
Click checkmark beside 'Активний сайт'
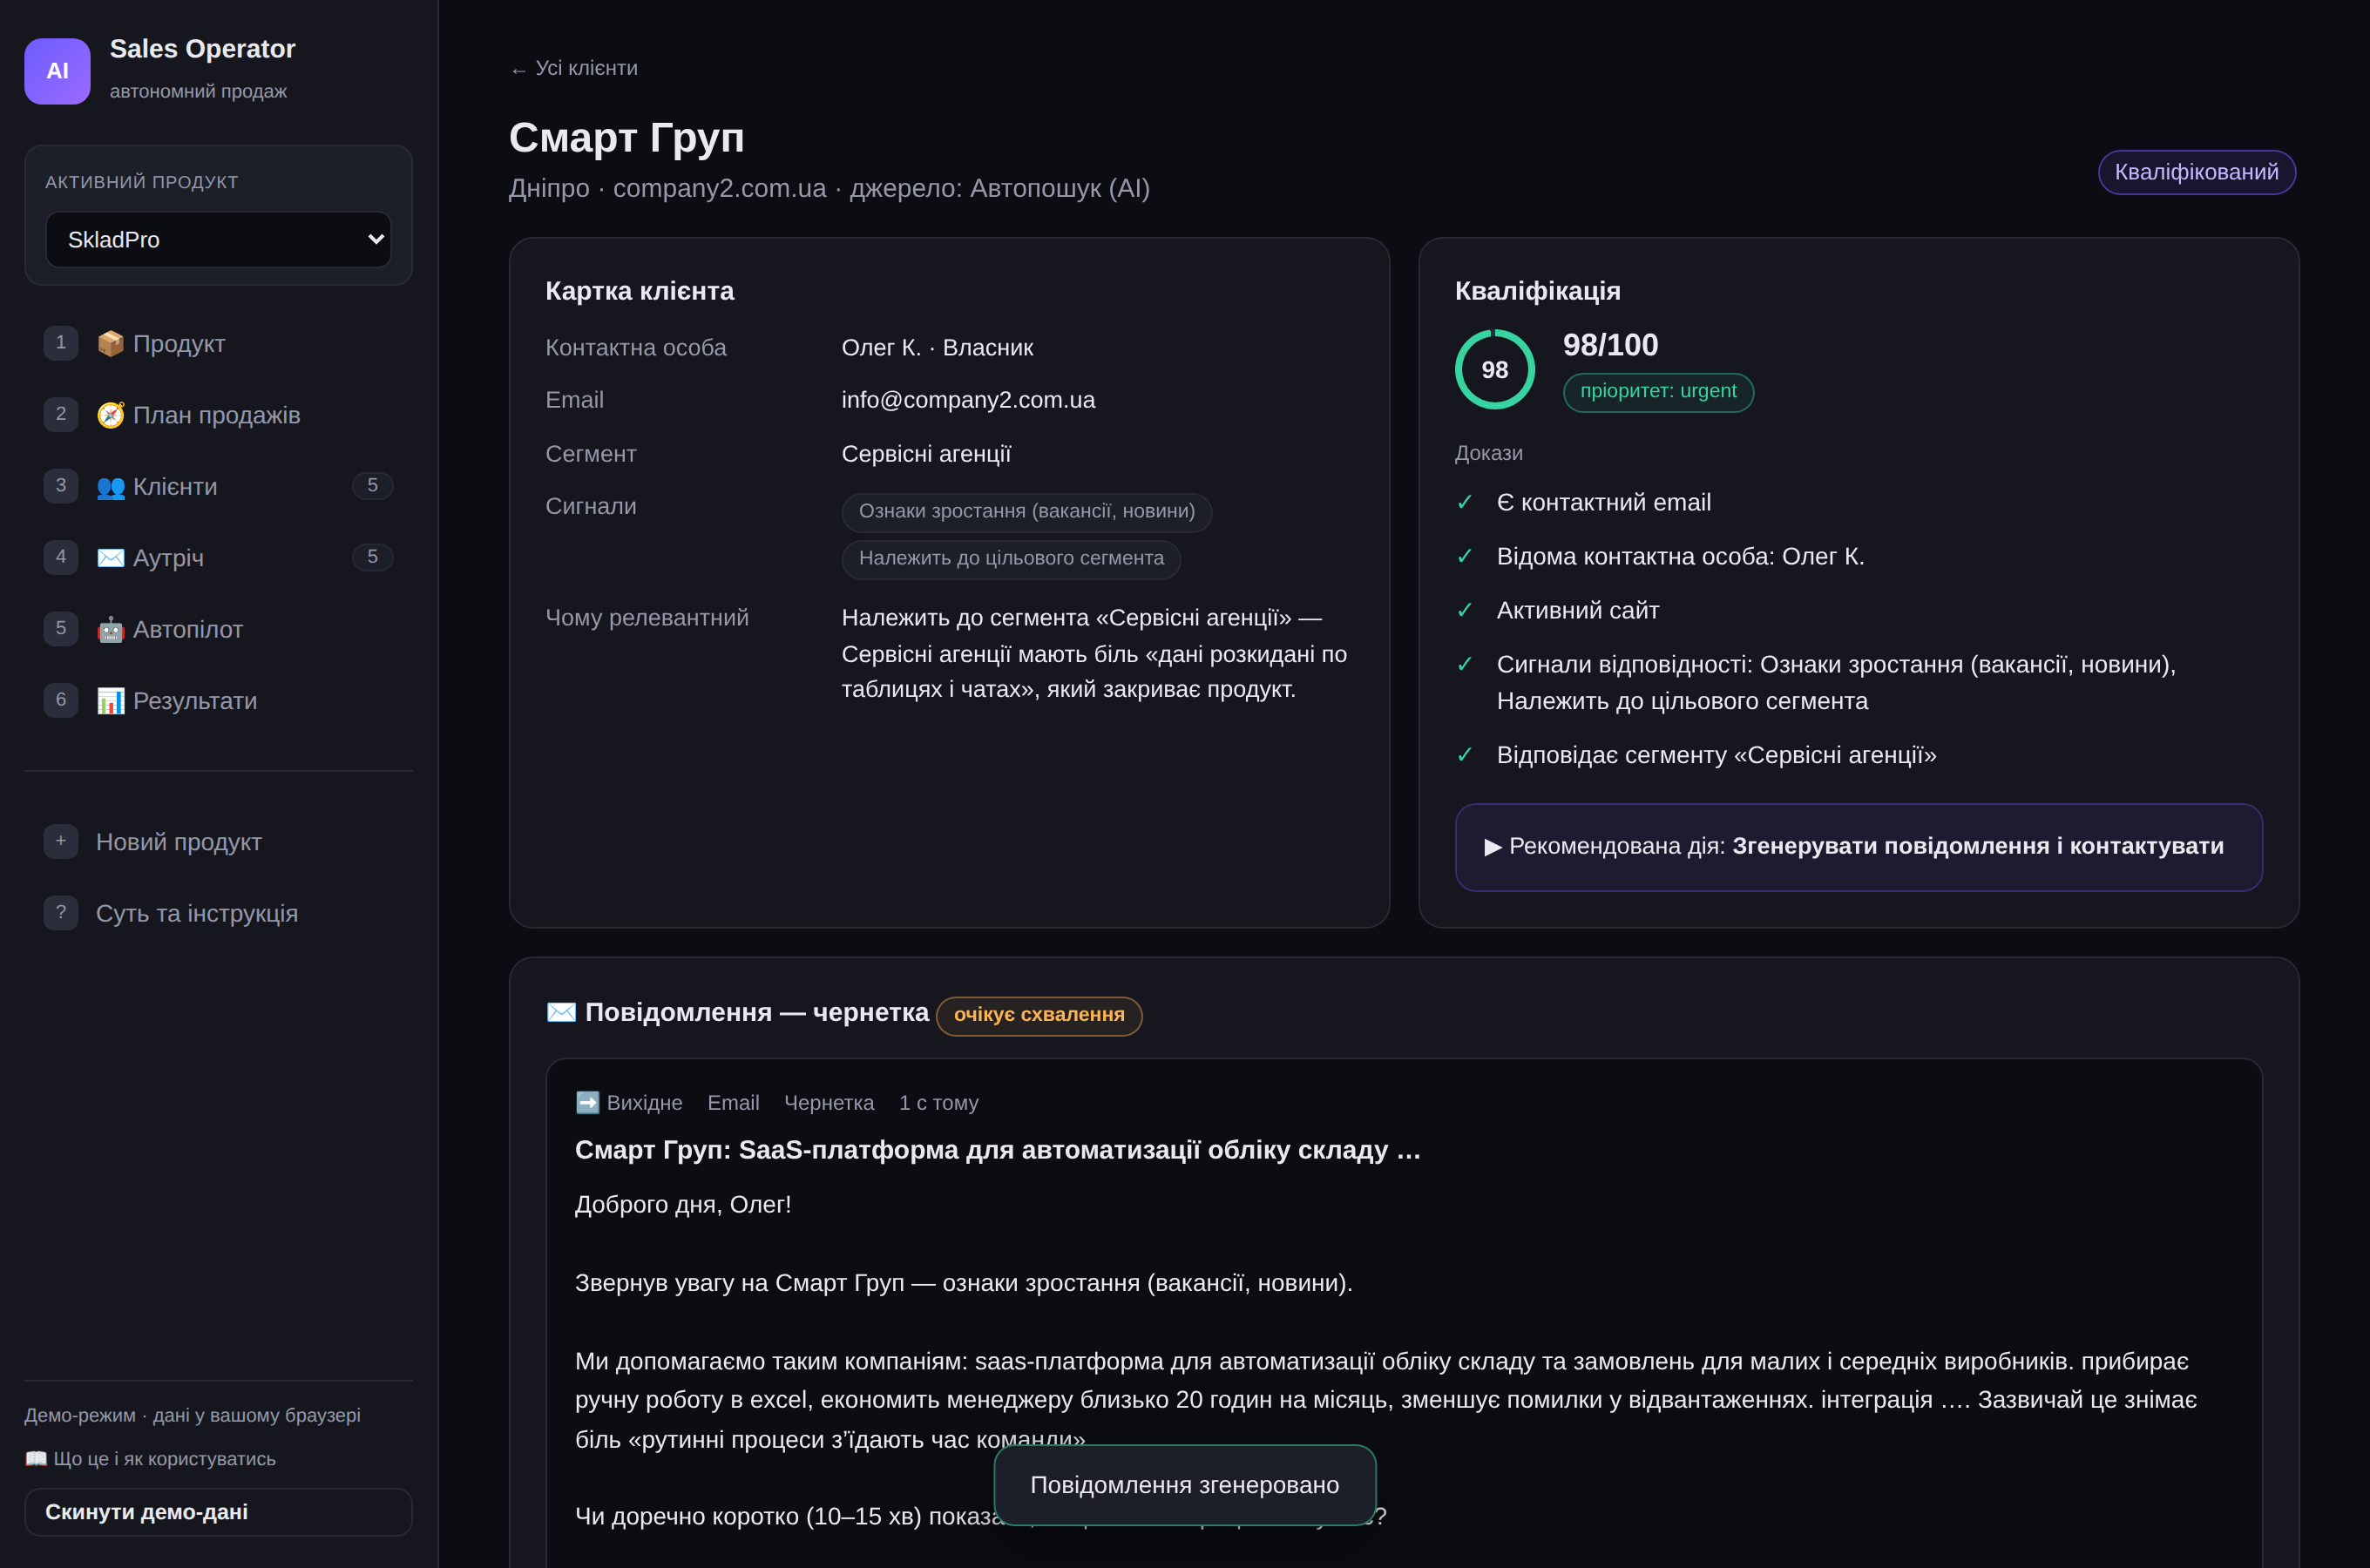click(x=1465, y=610)
